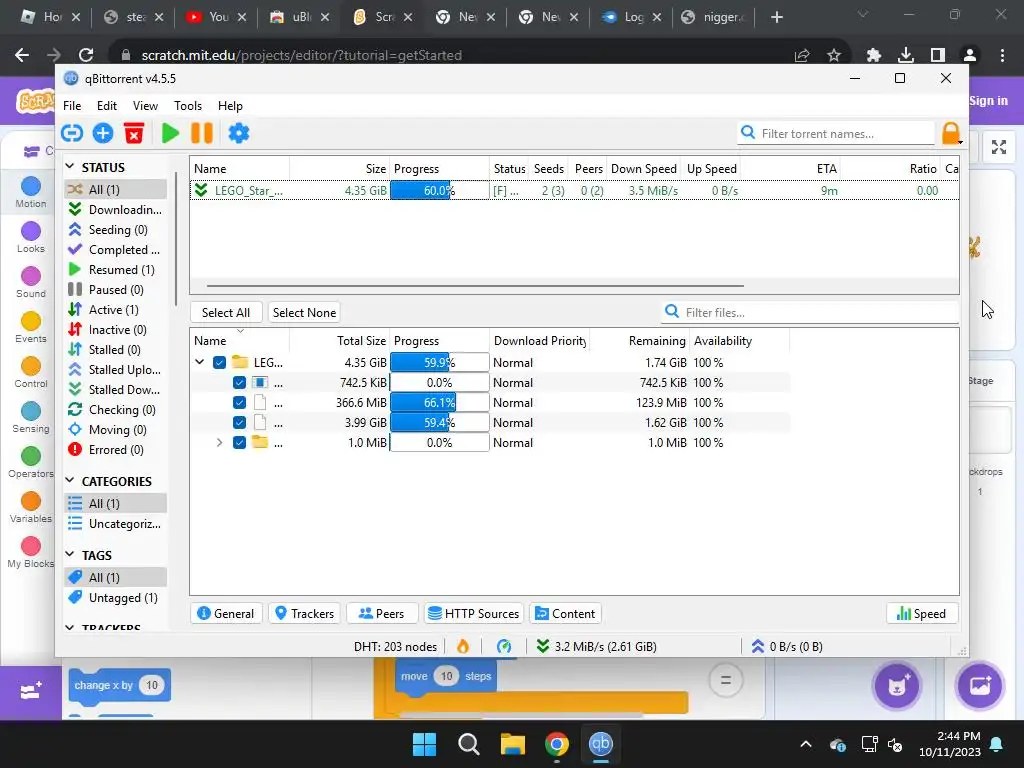Toggle checkbox for 1.0 MiB folder
Screen dimensions: 1024x768
coord(239,443)
